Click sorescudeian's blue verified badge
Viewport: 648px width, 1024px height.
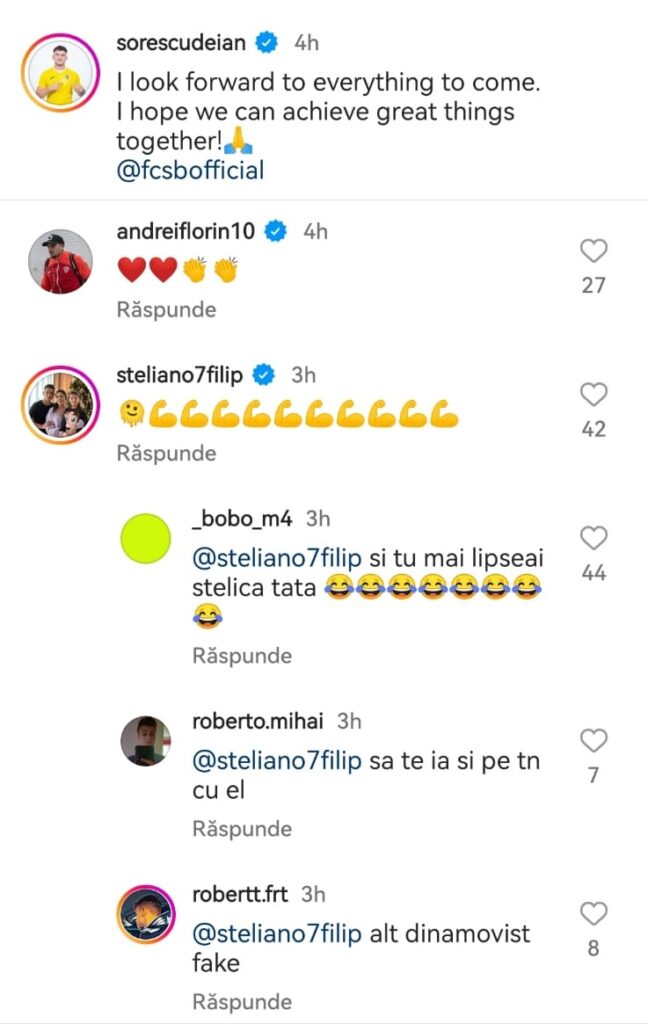(266, 43)
